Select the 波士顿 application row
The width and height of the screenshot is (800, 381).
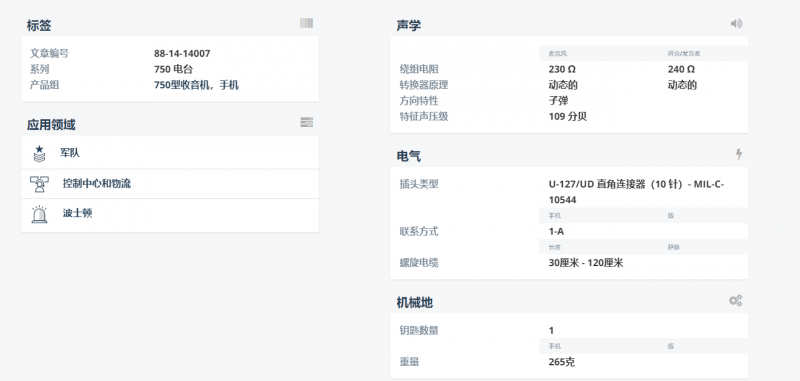pos(170,215)
